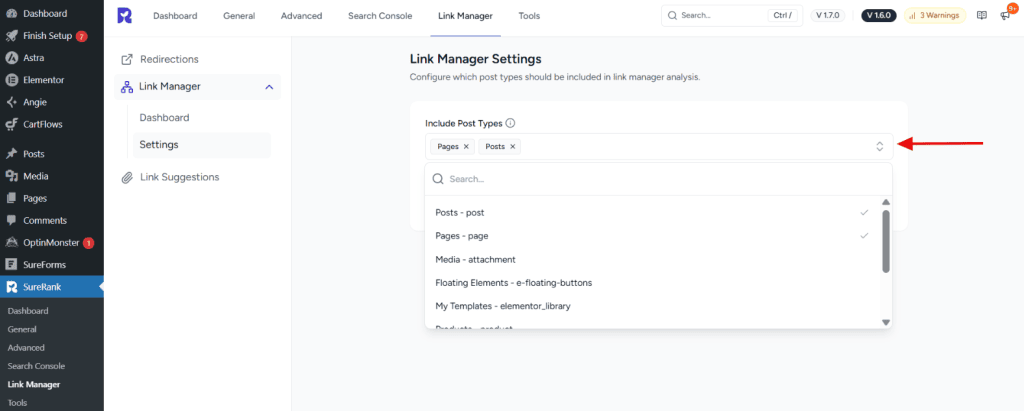Image resolution: width=1024 pixels, height=411 pixels.
Task: Open Link Suggestions in the left panel
Action: coord(197,177)
